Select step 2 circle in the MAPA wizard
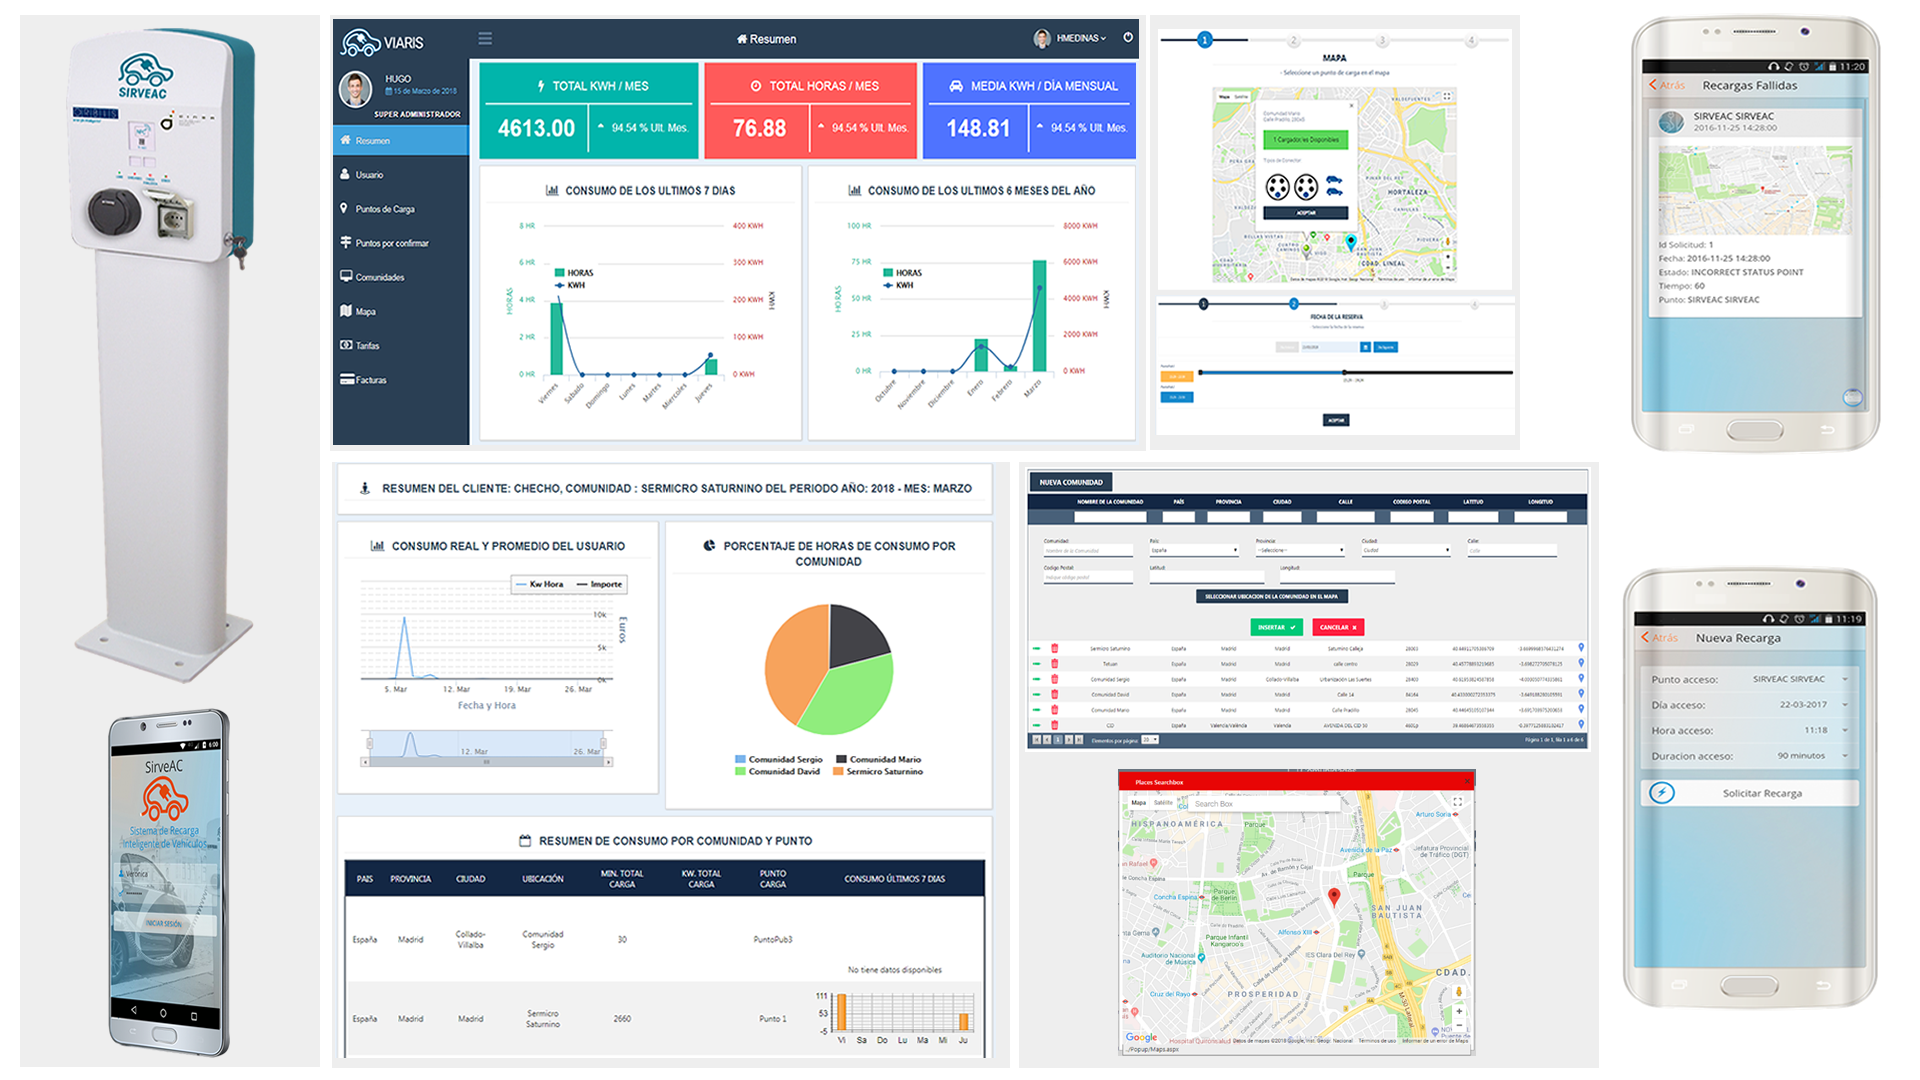The height and width of the screenshot is (1080, 1920). pyautogui.click(x=1293, y=40)
